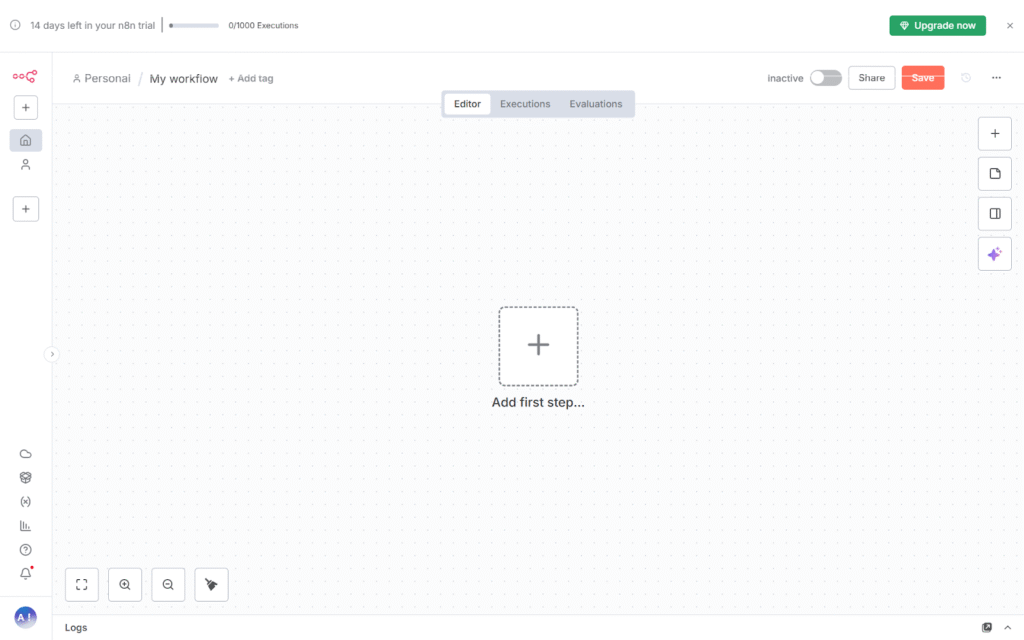Click the n8n logo icon

point(25,76)
